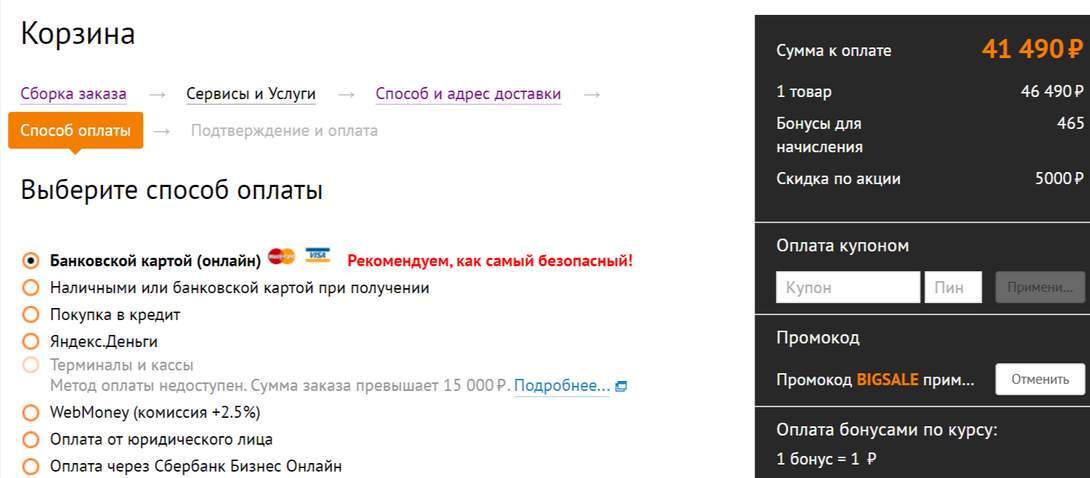1090x478 pixels.
Task: Return to Способ и адрес доставки step
Action: click(x=469, y=94)
